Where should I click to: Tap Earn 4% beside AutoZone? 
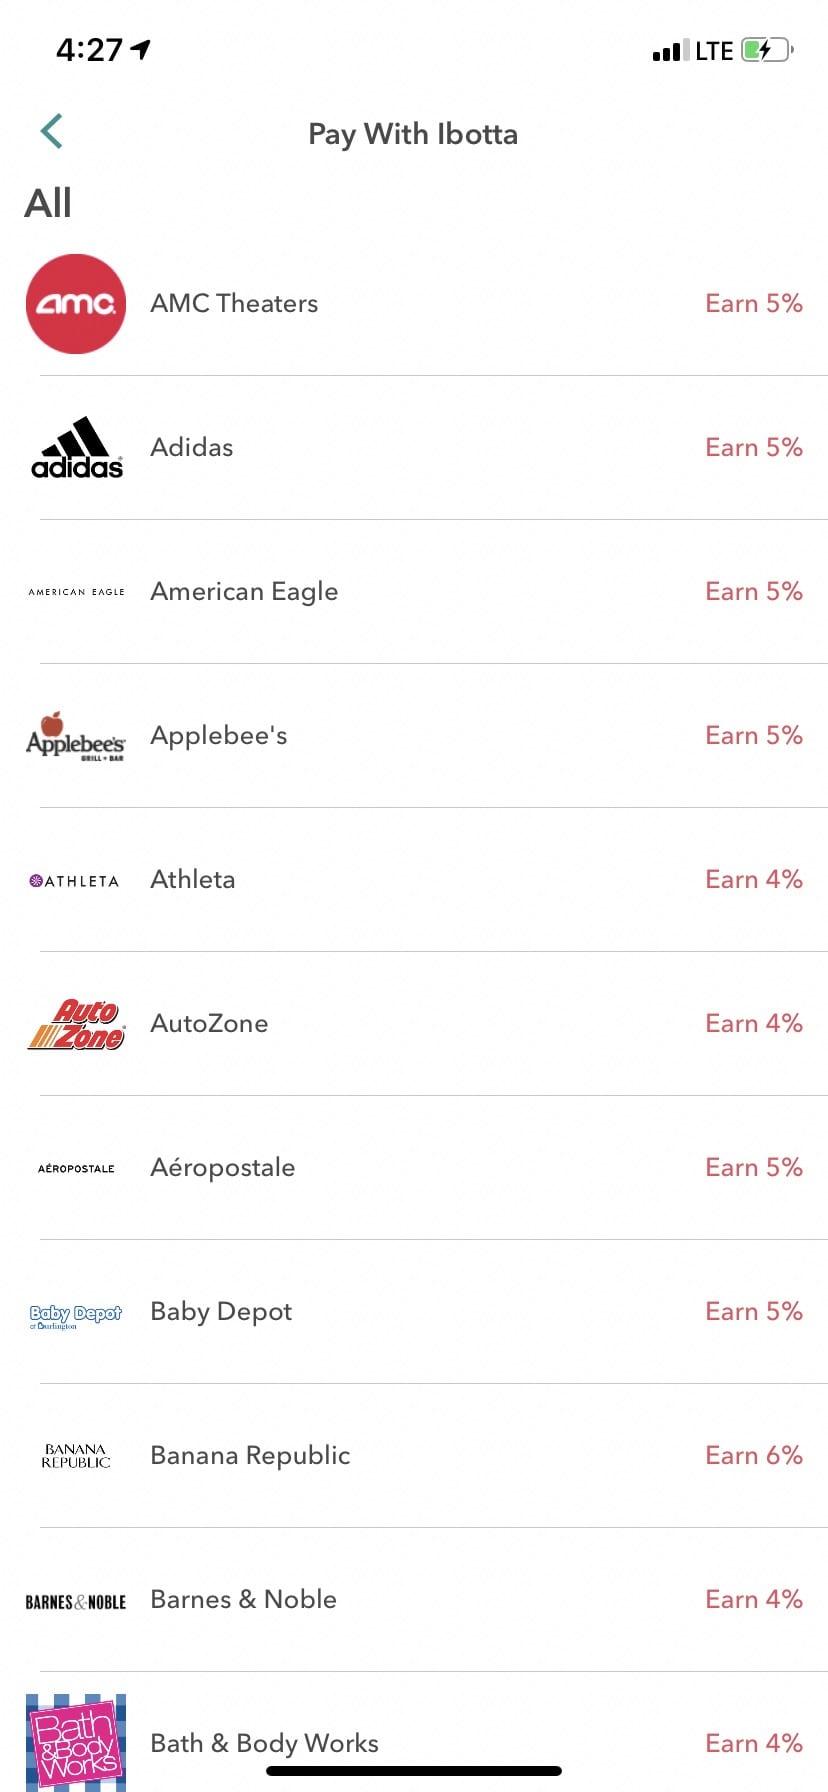754,1024
